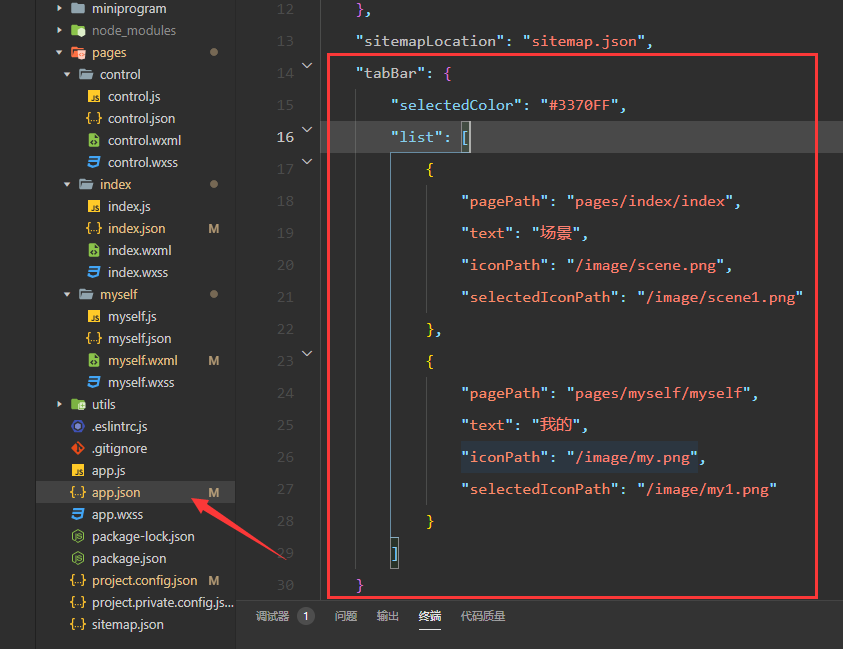Switch to the 代码质量 tab
The width and height of the screenshot is (843, 649).
tap(483, 616)
